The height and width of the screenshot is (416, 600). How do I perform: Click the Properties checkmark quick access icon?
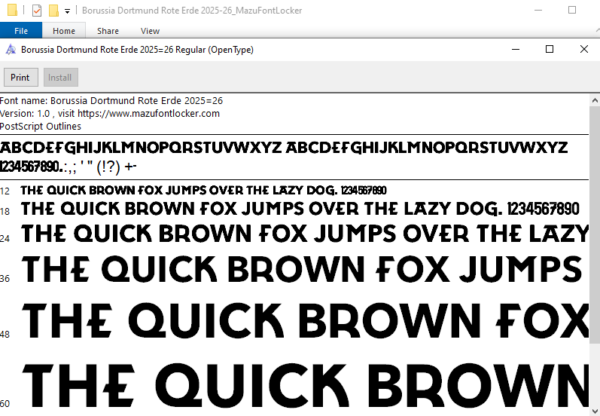coord(37,10)
